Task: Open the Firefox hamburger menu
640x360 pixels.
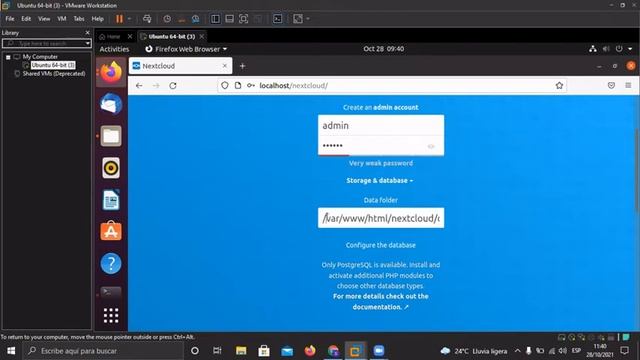Action: pyautogui.click(x=628, y=85)
